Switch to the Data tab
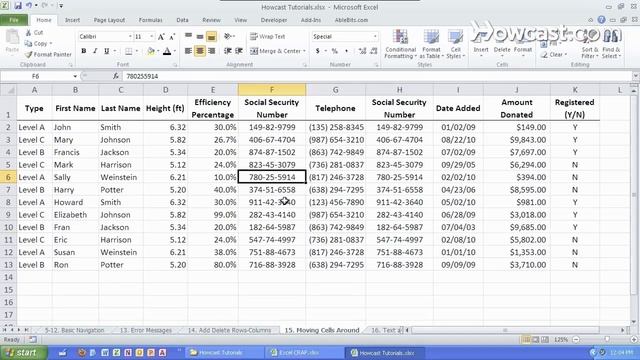This screenshot has width=640, height=360. pos(182,20)
